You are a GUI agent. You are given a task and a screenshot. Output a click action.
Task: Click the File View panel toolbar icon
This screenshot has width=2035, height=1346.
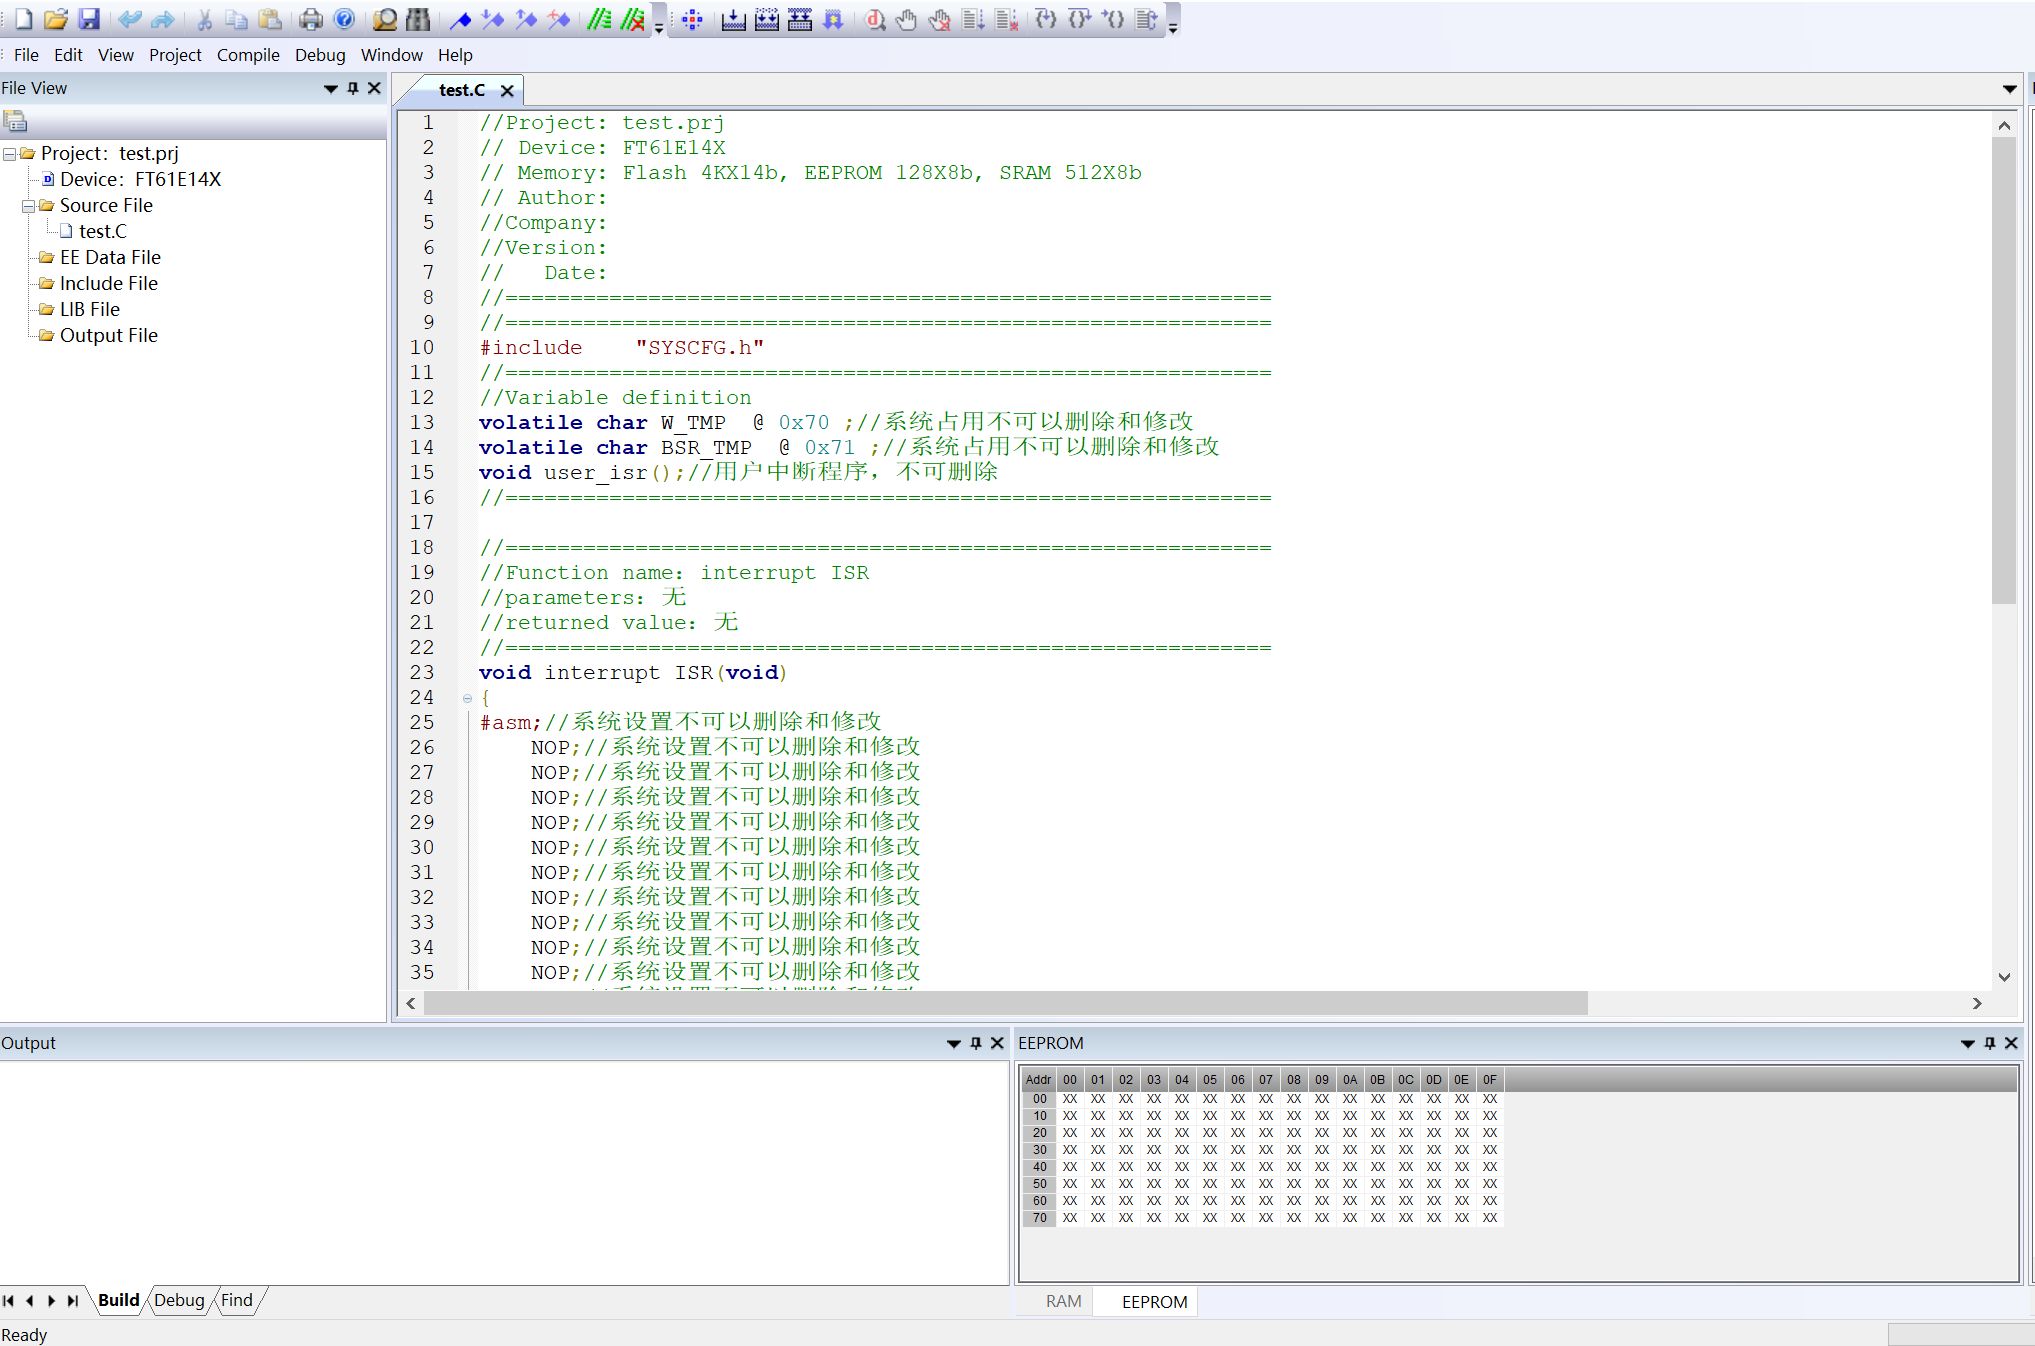coord(15,121)
